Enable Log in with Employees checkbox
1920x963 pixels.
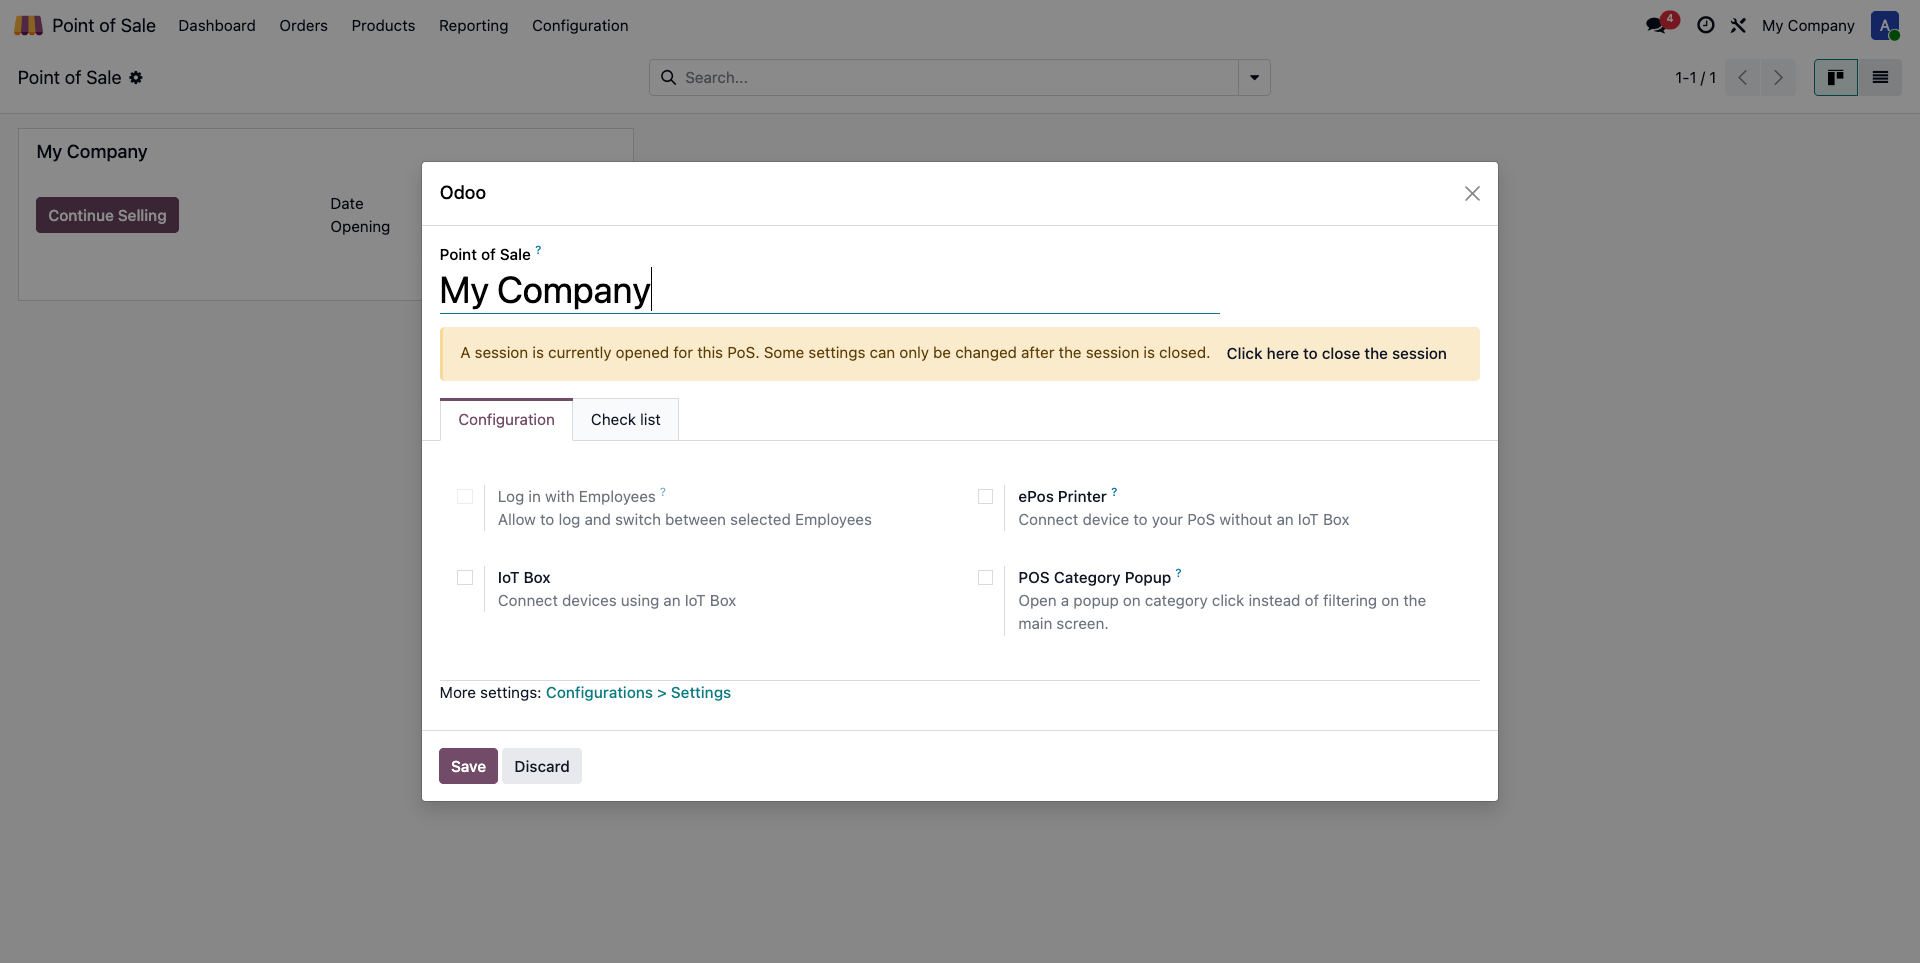tap(465, 496)
